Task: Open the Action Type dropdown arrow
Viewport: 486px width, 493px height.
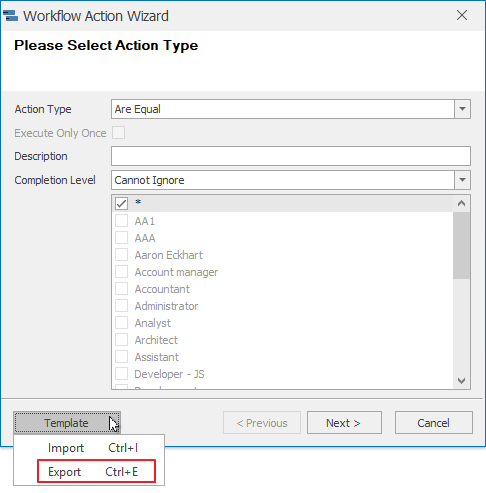Action: click(x=462, y=109)
